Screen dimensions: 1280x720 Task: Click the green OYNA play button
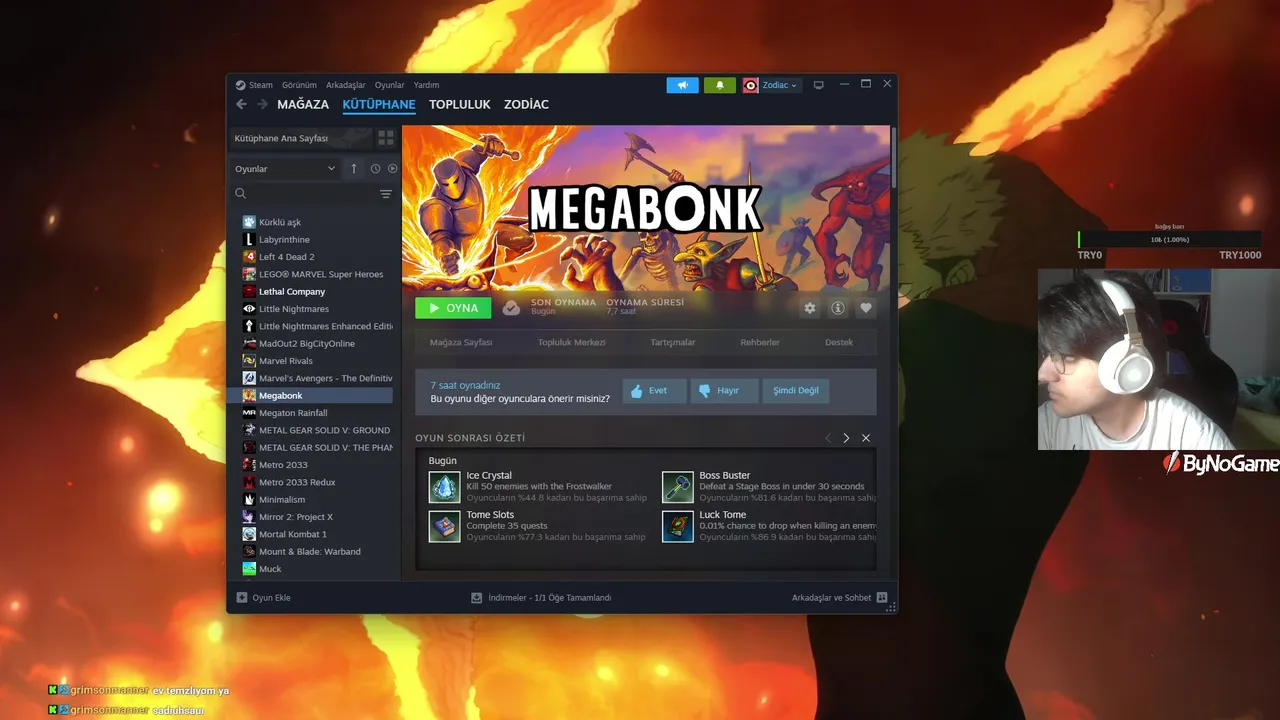pyautogui.click(x=453, y=308)
